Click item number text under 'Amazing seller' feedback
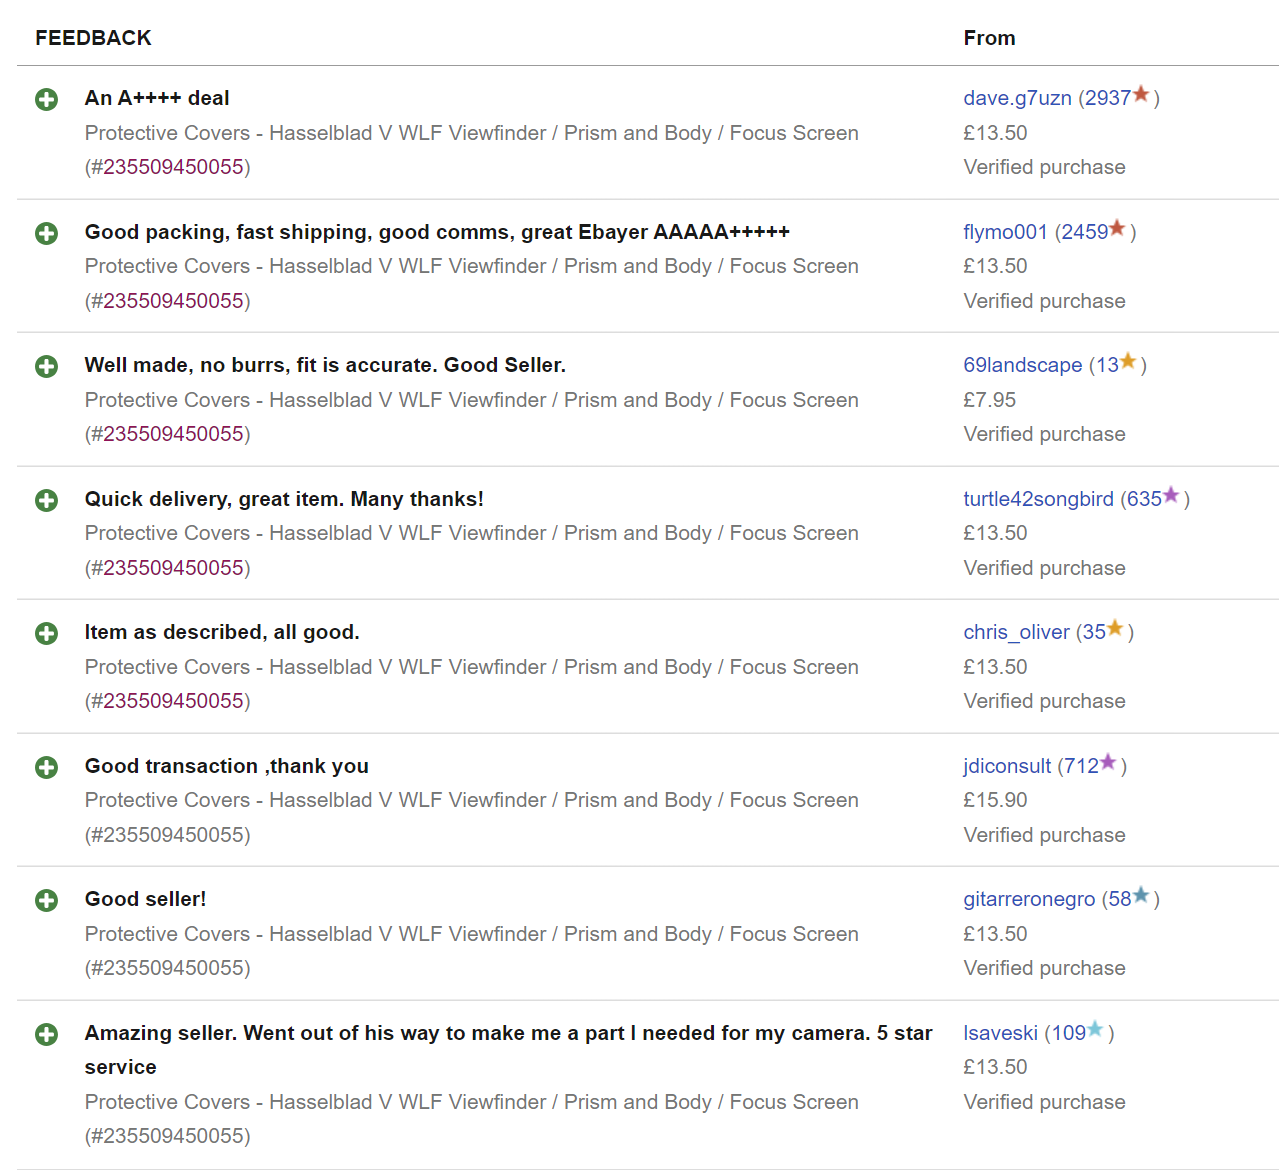The height and width of the screenshot is (1171, 1279). (167, 1136)
